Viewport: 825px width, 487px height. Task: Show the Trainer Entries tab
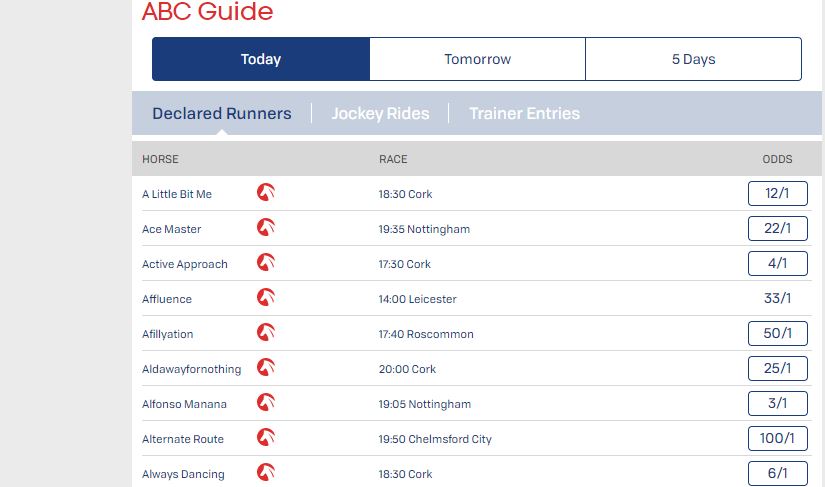pyautogui.click(x=524, y=114)
